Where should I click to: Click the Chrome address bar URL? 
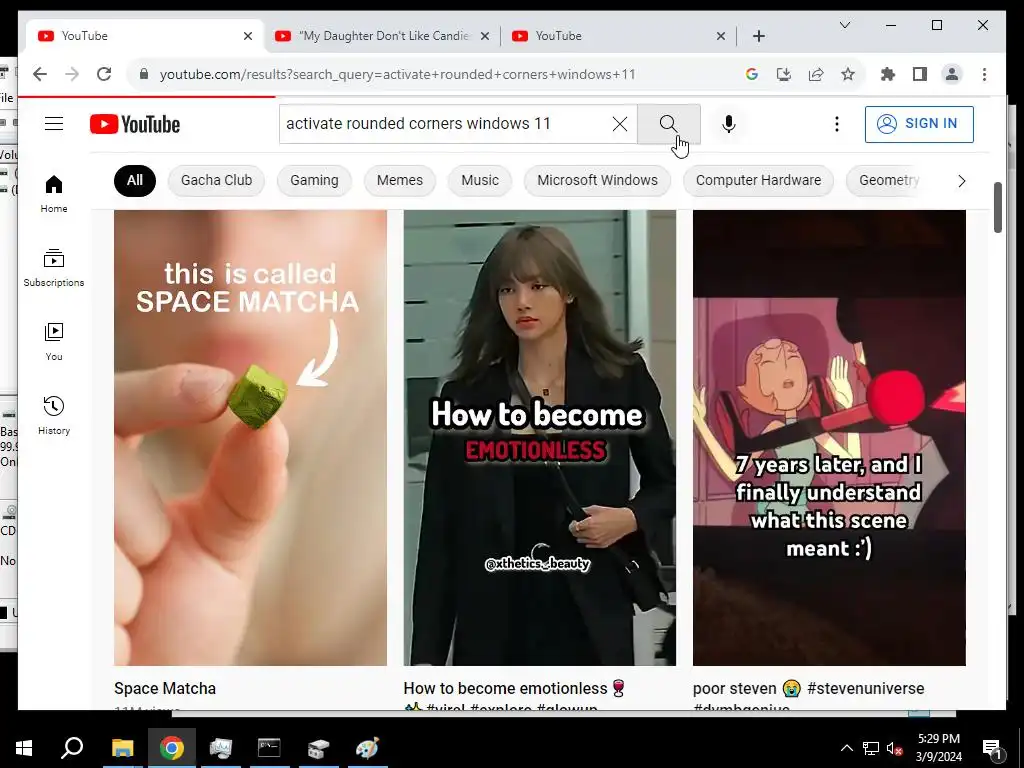coord(397,74)
